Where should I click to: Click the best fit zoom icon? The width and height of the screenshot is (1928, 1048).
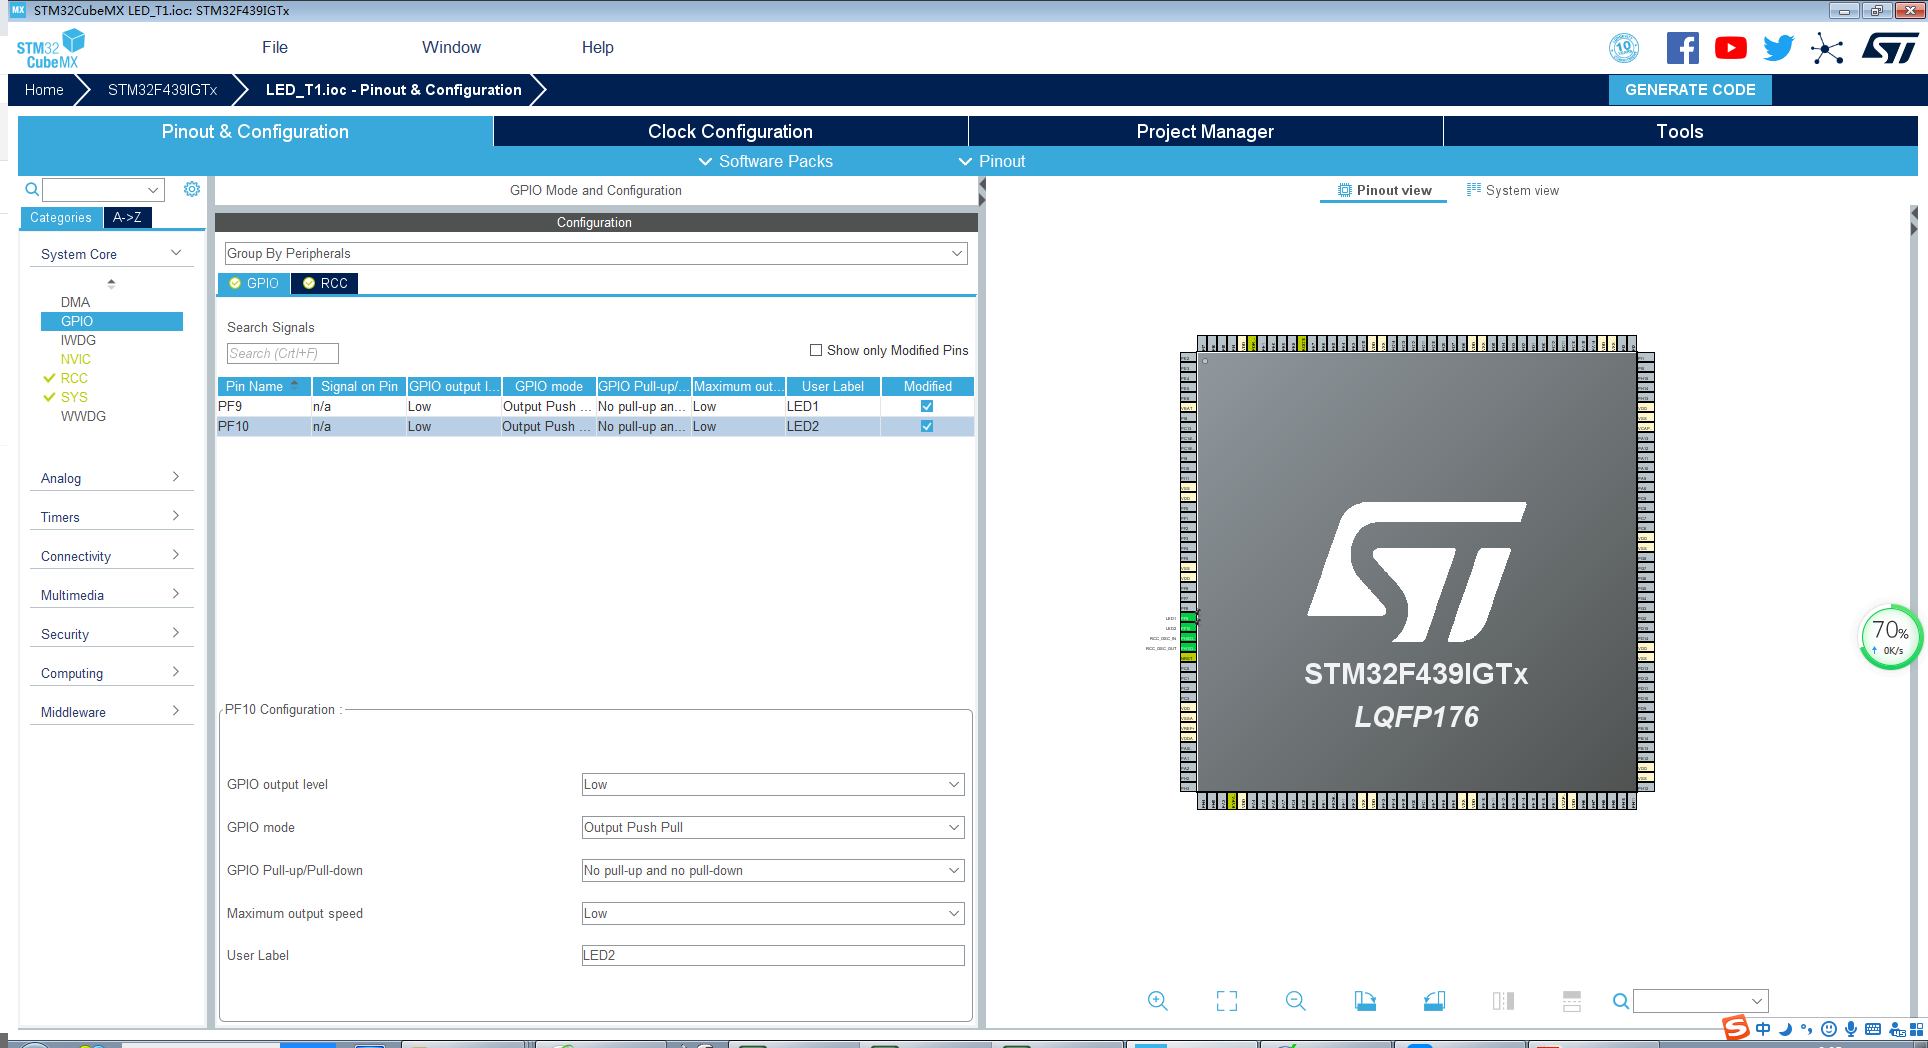coord(1226,1000)
